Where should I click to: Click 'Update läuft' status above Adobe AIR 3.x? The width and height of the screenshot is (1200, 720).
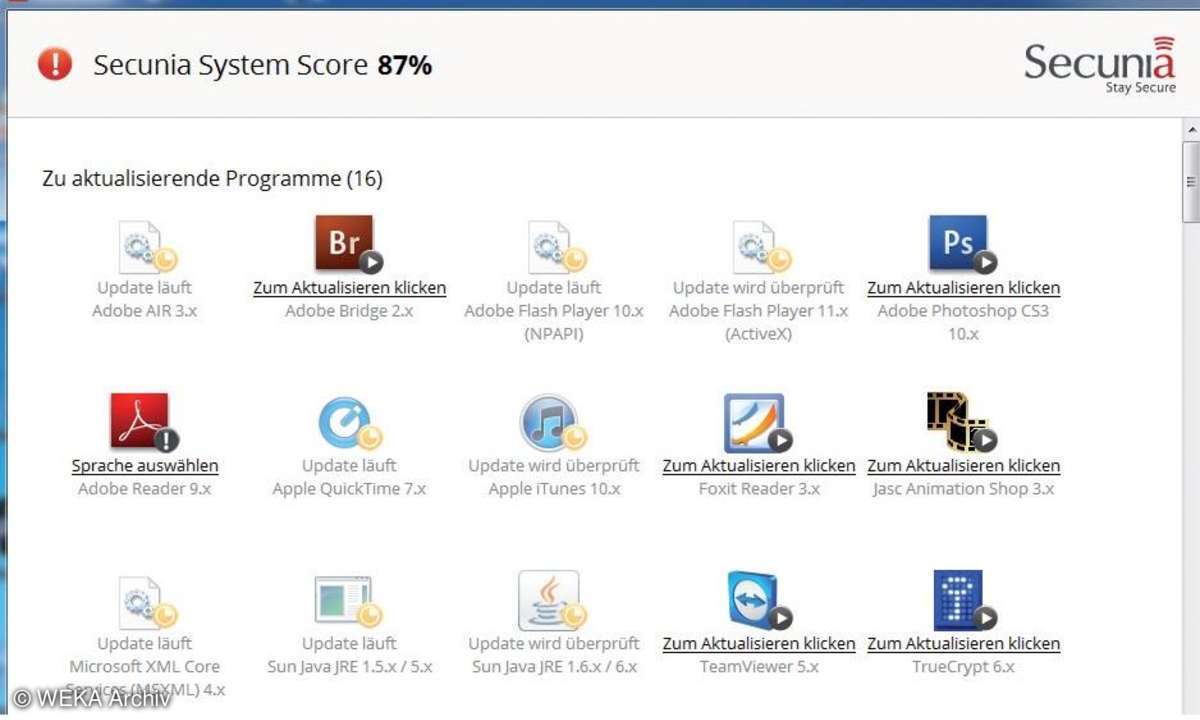pyautogui.click(x=145, y=288)
